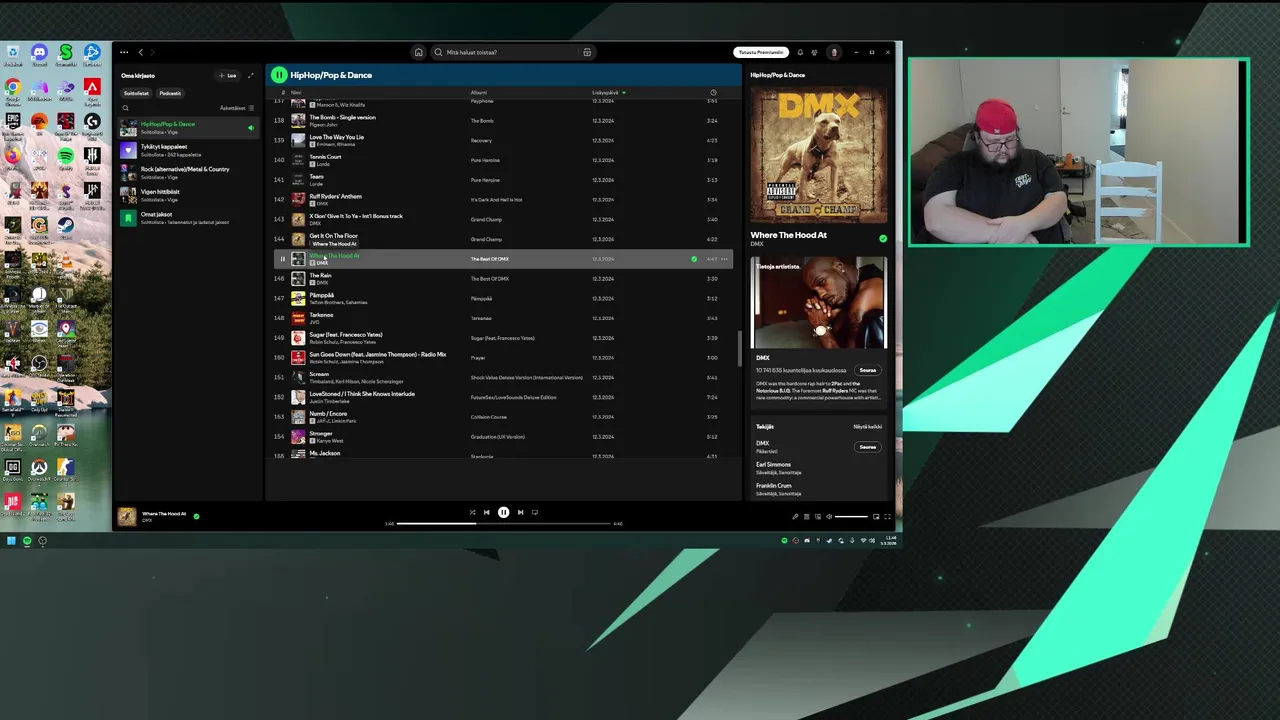This screenshot has height=720, width=1280.
Task: Sort by the 'Lisäyspäivä' column header
Action: point(608,93)
